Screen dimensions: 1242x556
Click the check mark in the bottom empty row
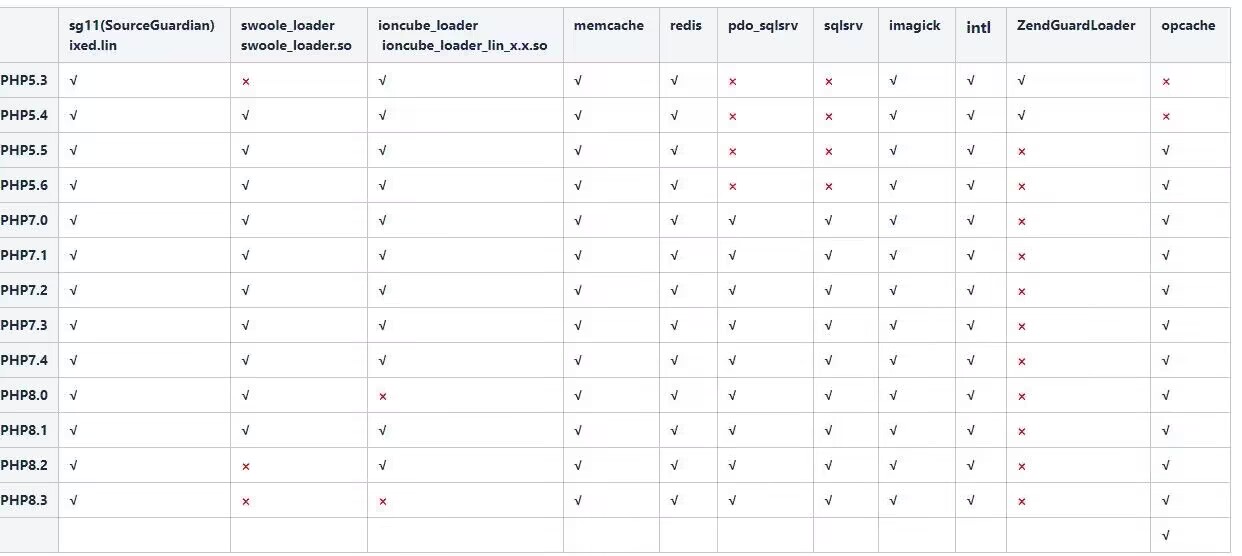pos(1166,535)
